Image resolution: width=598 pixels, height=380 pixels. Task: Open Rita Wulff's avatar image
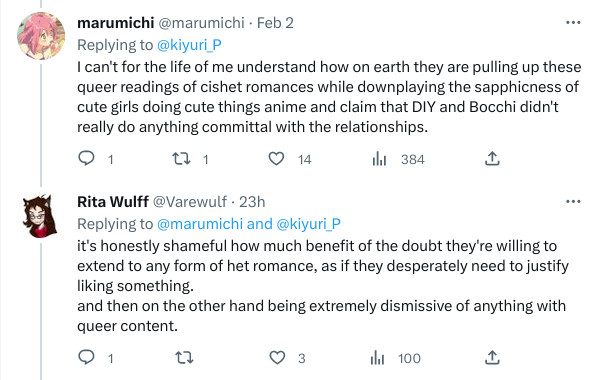click(x=40, y=216)
